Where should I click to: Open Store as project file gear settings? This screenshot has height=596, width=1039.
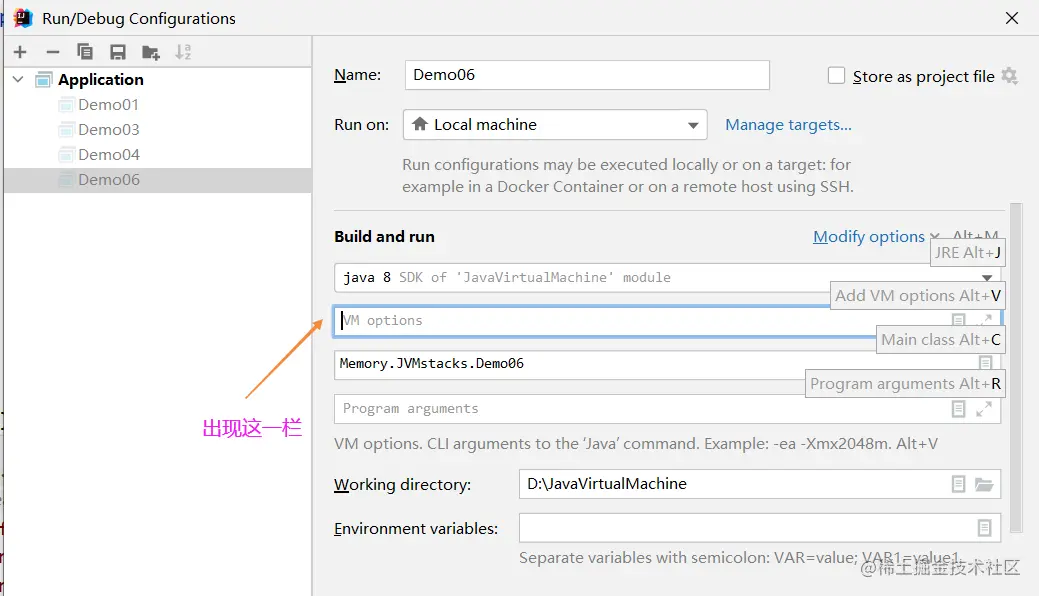click(1009, 76)
